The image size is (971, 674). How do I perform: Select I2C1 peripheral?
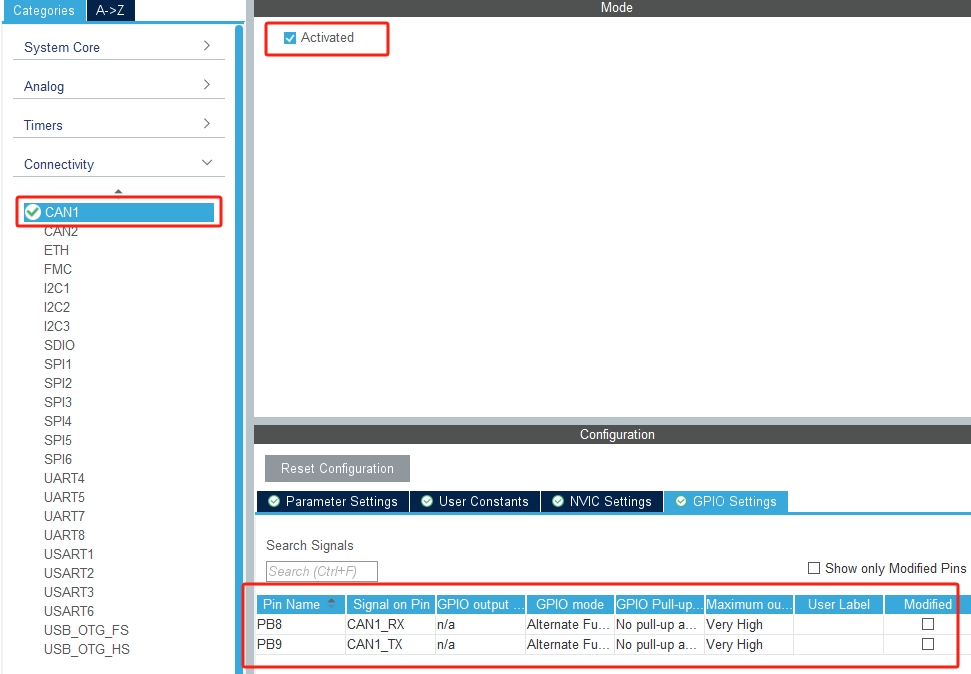tap(57, 289)
